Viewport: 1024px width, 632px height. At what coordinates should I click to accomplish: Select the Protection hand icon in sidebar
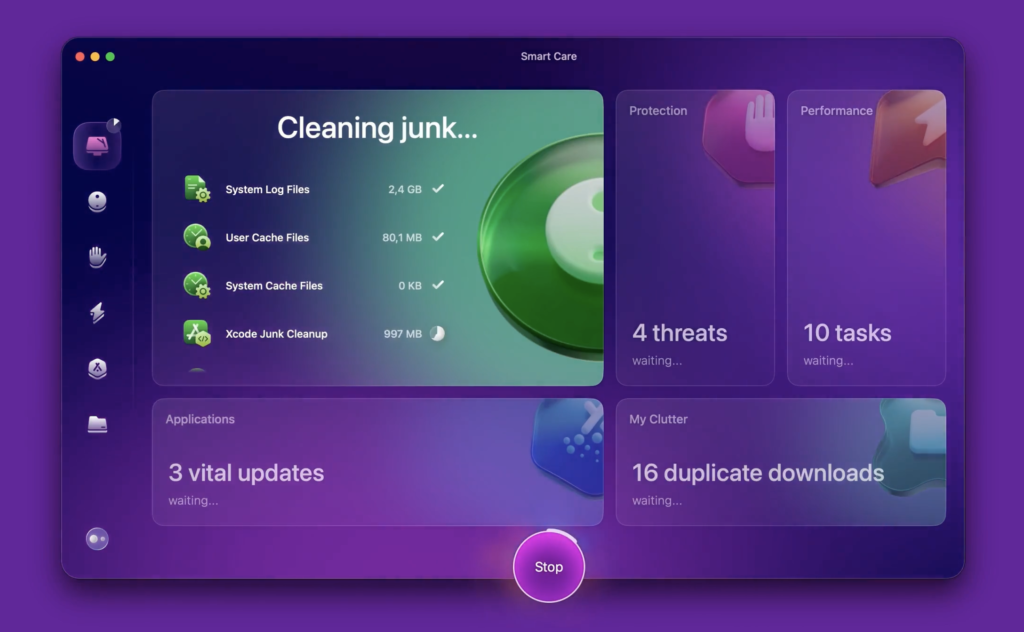tap(97, 257)
